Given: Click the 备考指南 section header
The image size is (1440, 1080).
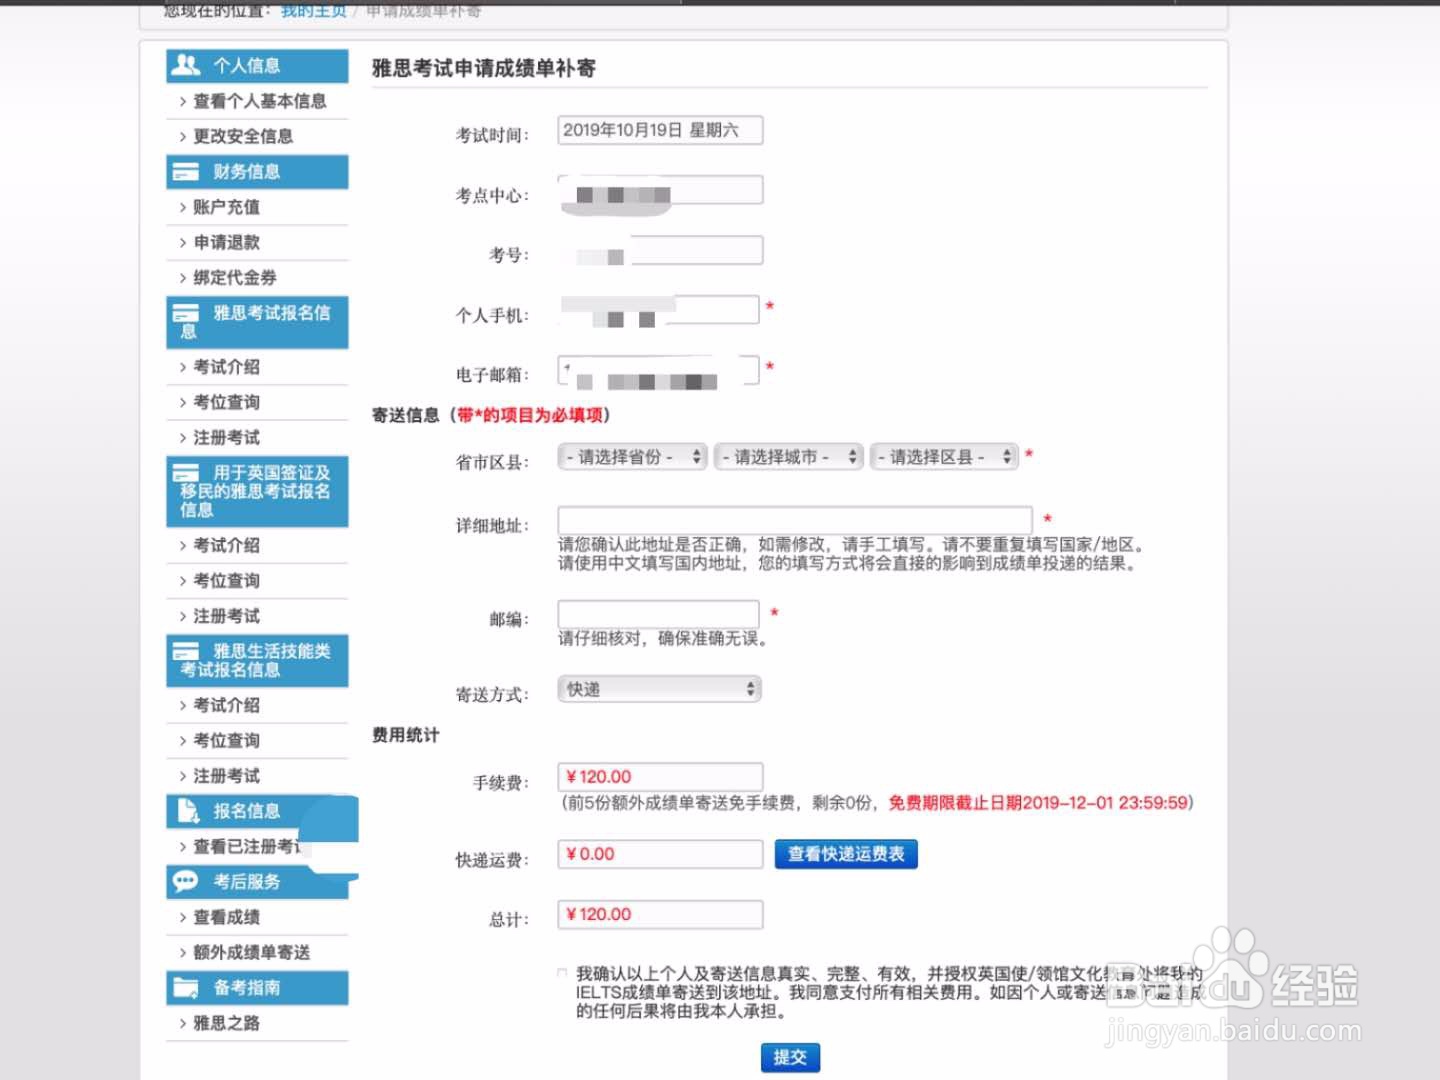Looking at the screenshot, I should pyautogui.click(x=257, y=988).
